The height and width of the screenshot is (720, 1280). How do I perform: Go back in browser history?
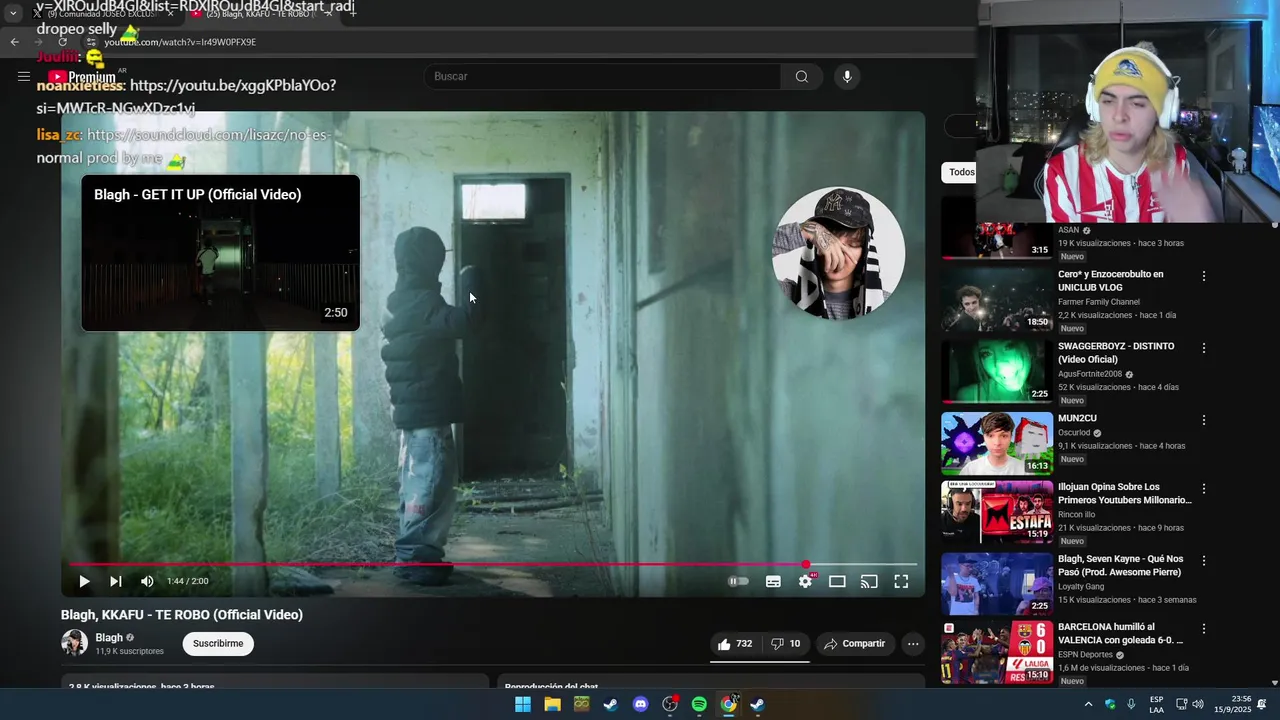click(14, 42)
